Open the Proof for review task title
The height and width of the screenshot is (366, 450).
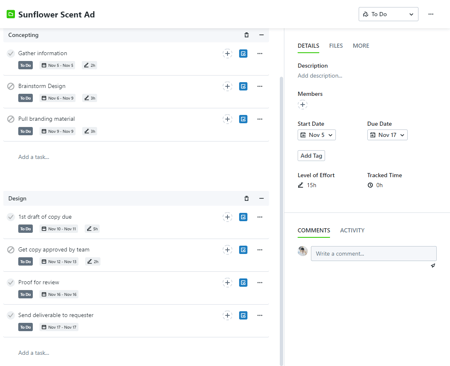click(x=38, y=282)
